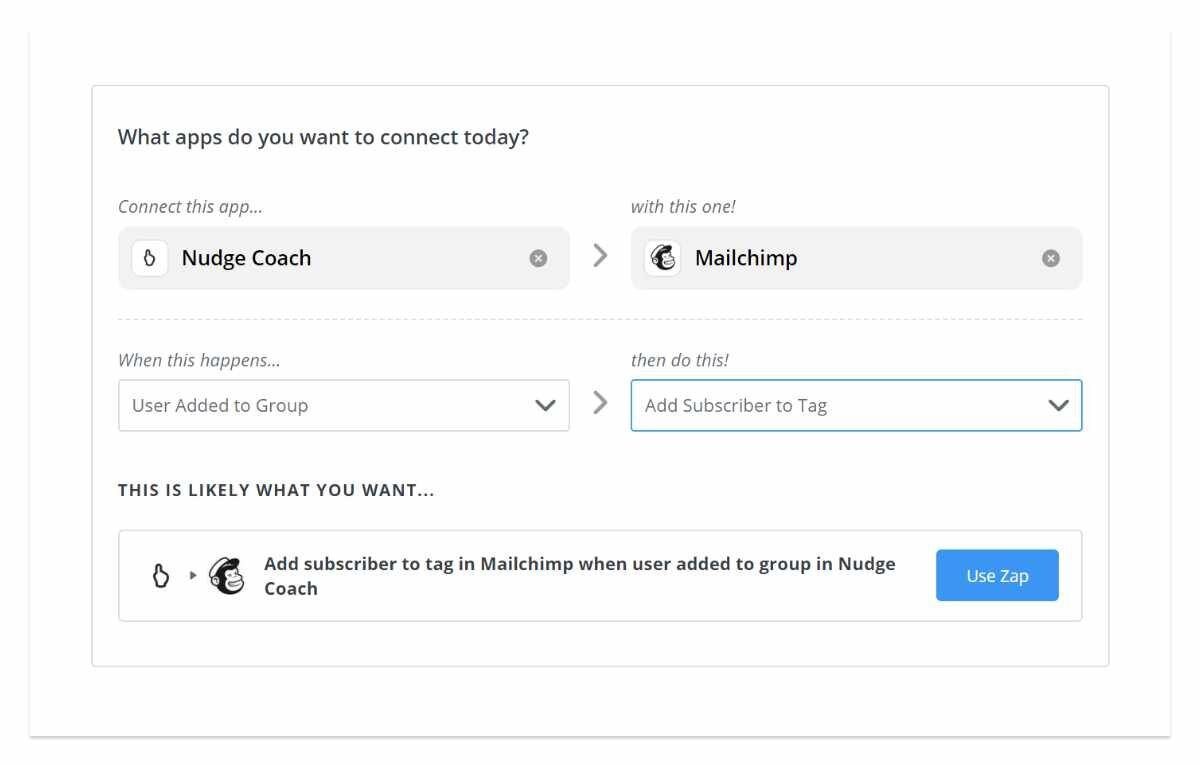The height and width of the screenshot is (766, 1200).
Task: Clear the Nudge Coach app selection
Action: click(x=538, y=258)
